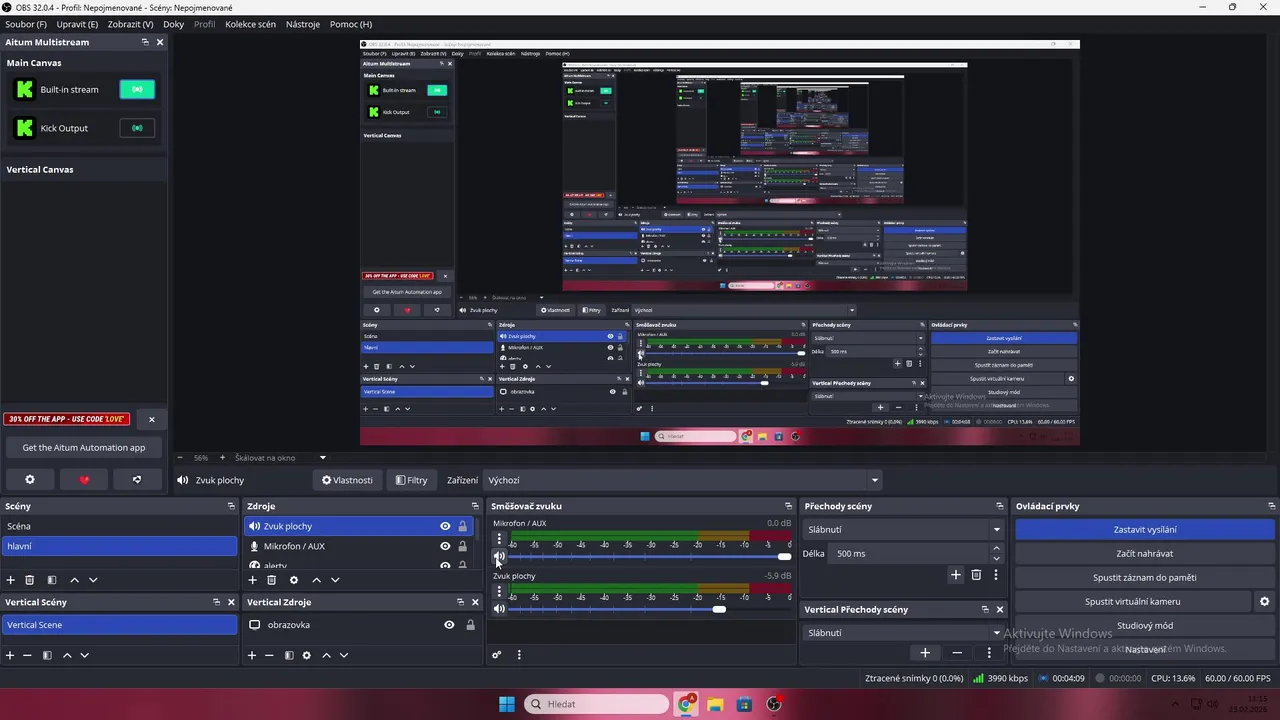Image resolution: width=1280 pixels, height=720 pixels.
Task: Float the Směšovač zvuku dock panel
Action: [788, 506]
